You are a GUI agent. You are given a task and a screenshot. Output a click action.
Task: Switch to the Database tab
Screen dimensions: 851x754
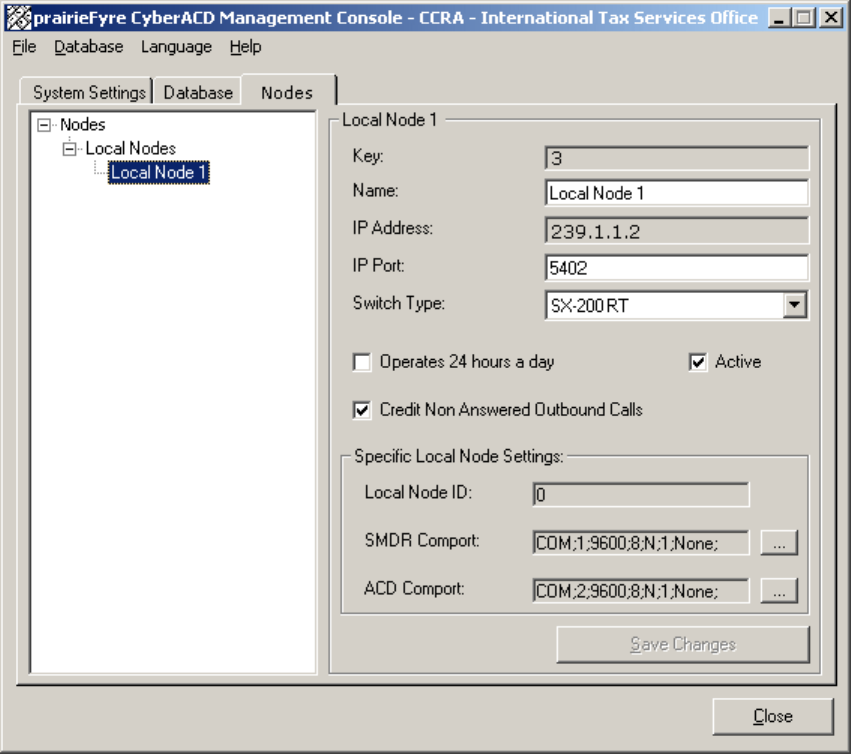point(198,92)
